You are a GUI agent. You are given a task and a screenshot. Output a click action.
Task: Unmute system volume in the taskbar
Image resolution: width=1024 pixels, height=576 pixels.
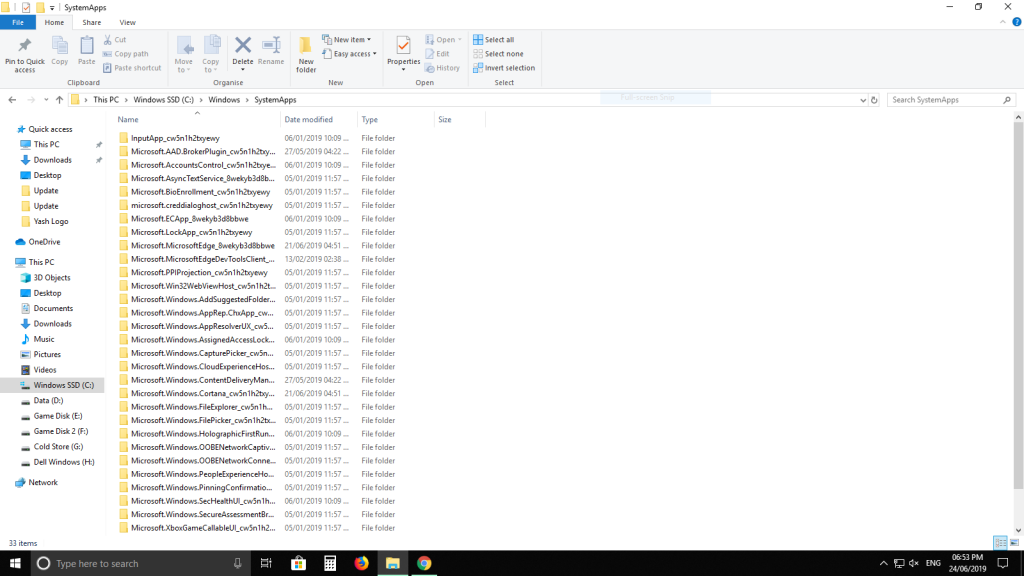pyautogui.click(x=913, y=563)
